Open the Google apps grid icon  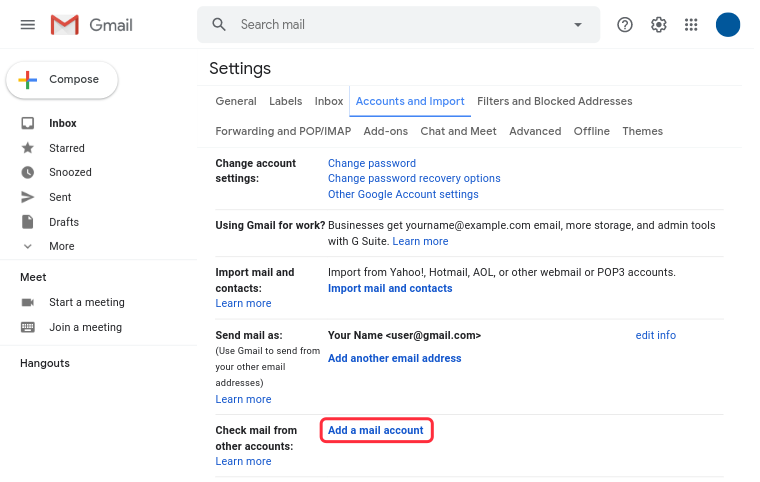[691, 25]
